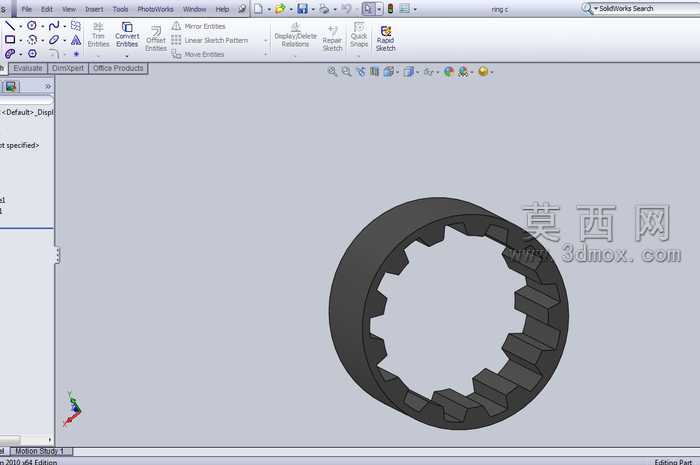Open Display/Delete Relations
The height and width of the screenshot is (465, 700).
coord(295,35)
